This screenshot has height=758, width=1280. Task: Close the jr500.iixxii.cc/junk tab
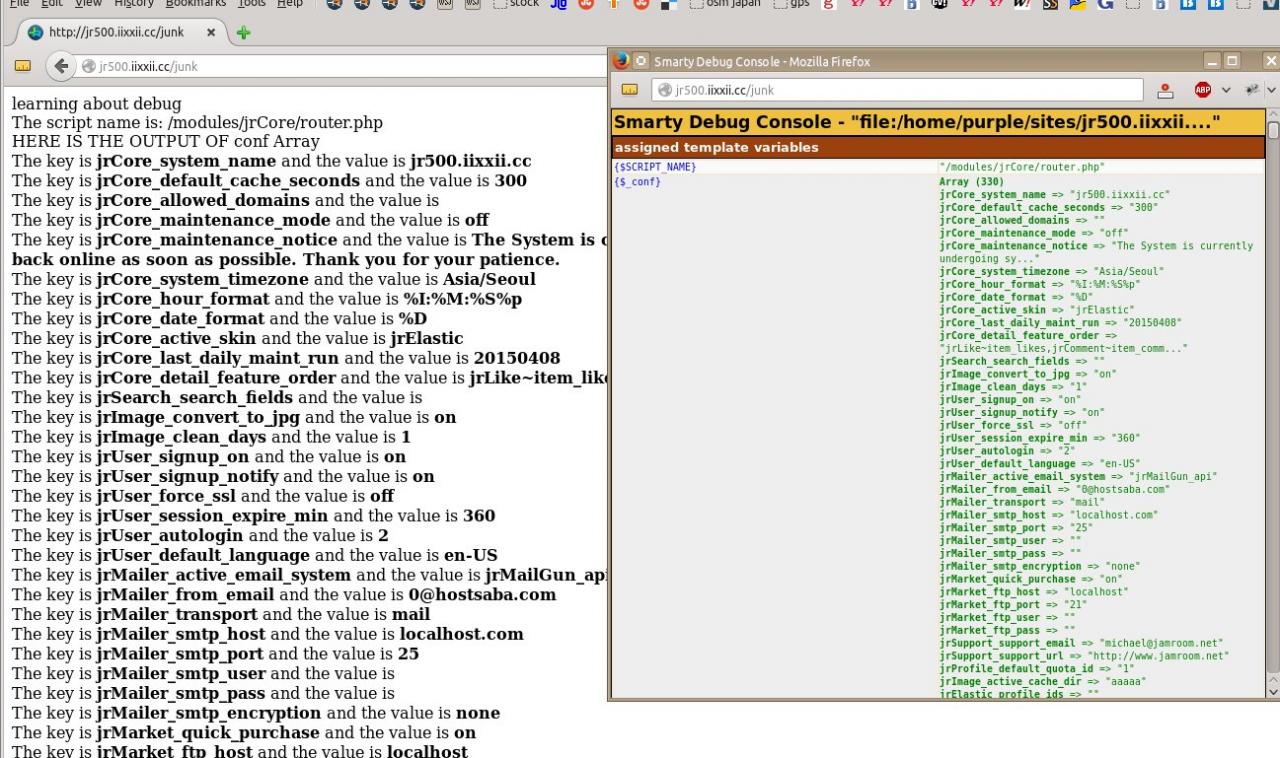(x=211, y=33)
